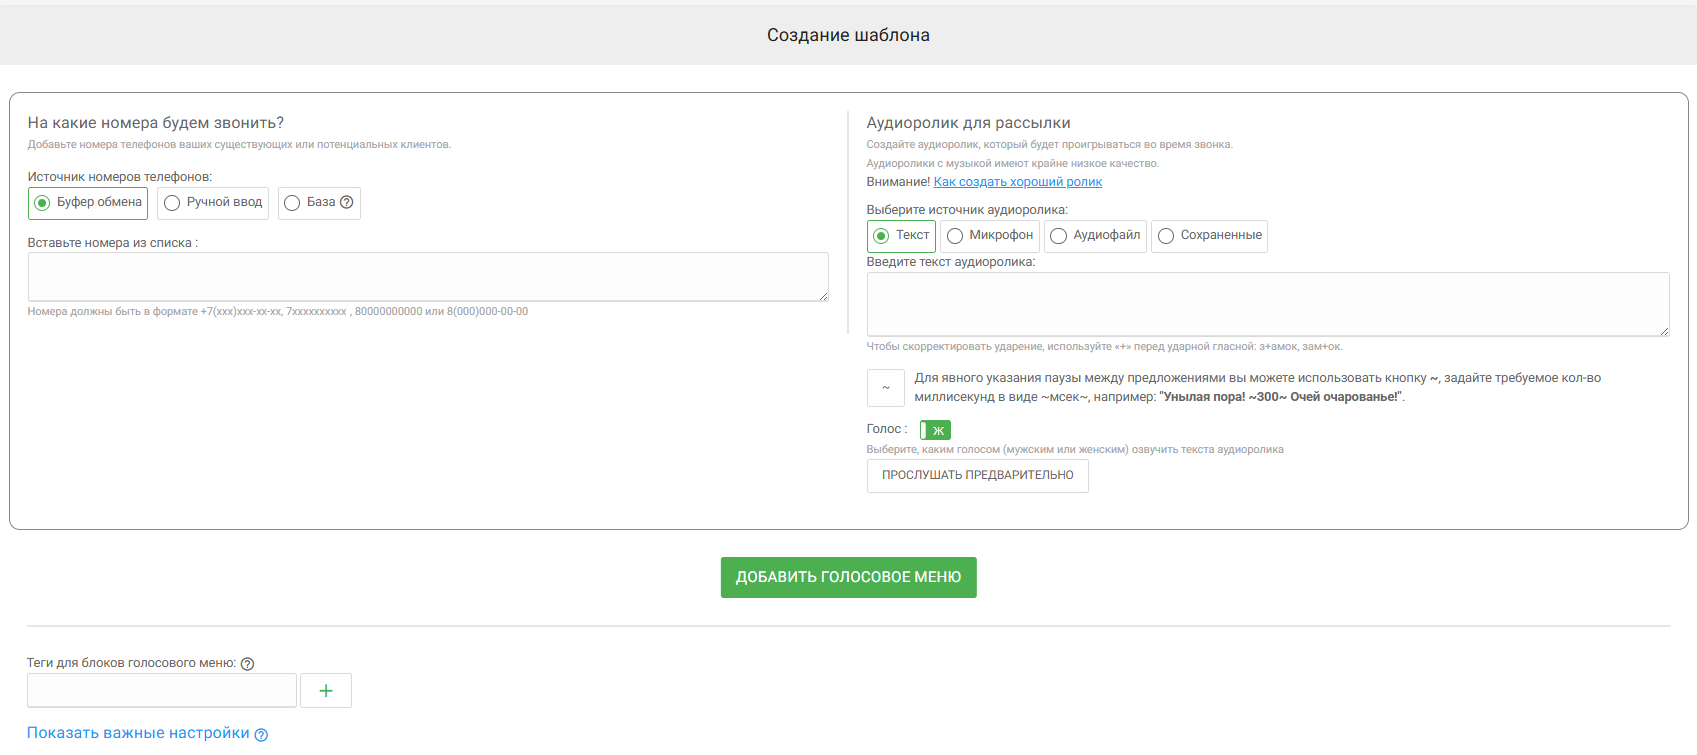Select Текст as audio clip source
Screen dimensions: 1697x755
tap(901, 236)
